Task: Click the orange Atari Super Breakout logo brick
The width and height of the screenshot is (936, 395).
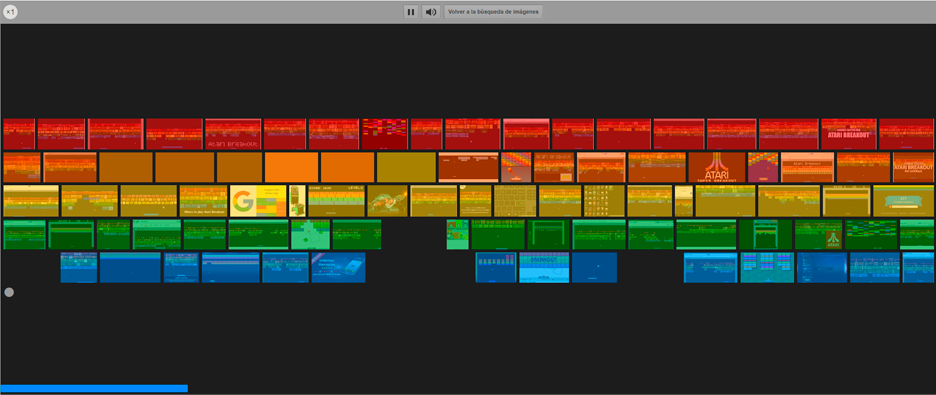Action: click(717, 168)
